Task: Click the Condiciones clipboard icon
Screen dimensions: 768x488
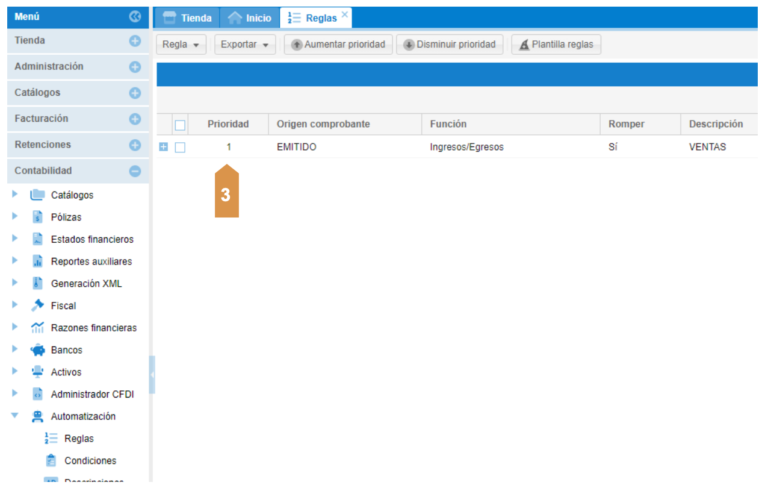Action: pyautogui.click(x=51, y=460)
